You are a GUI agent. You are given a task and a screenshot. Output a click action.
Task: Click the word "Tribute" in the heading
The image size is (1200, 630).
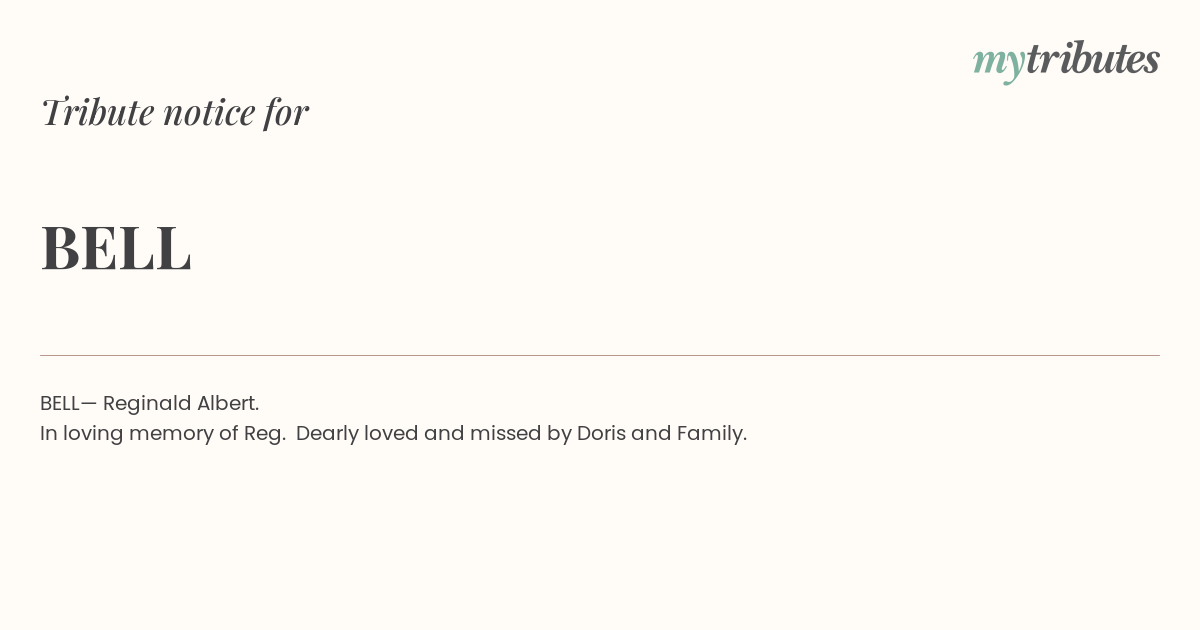(97, 112)
